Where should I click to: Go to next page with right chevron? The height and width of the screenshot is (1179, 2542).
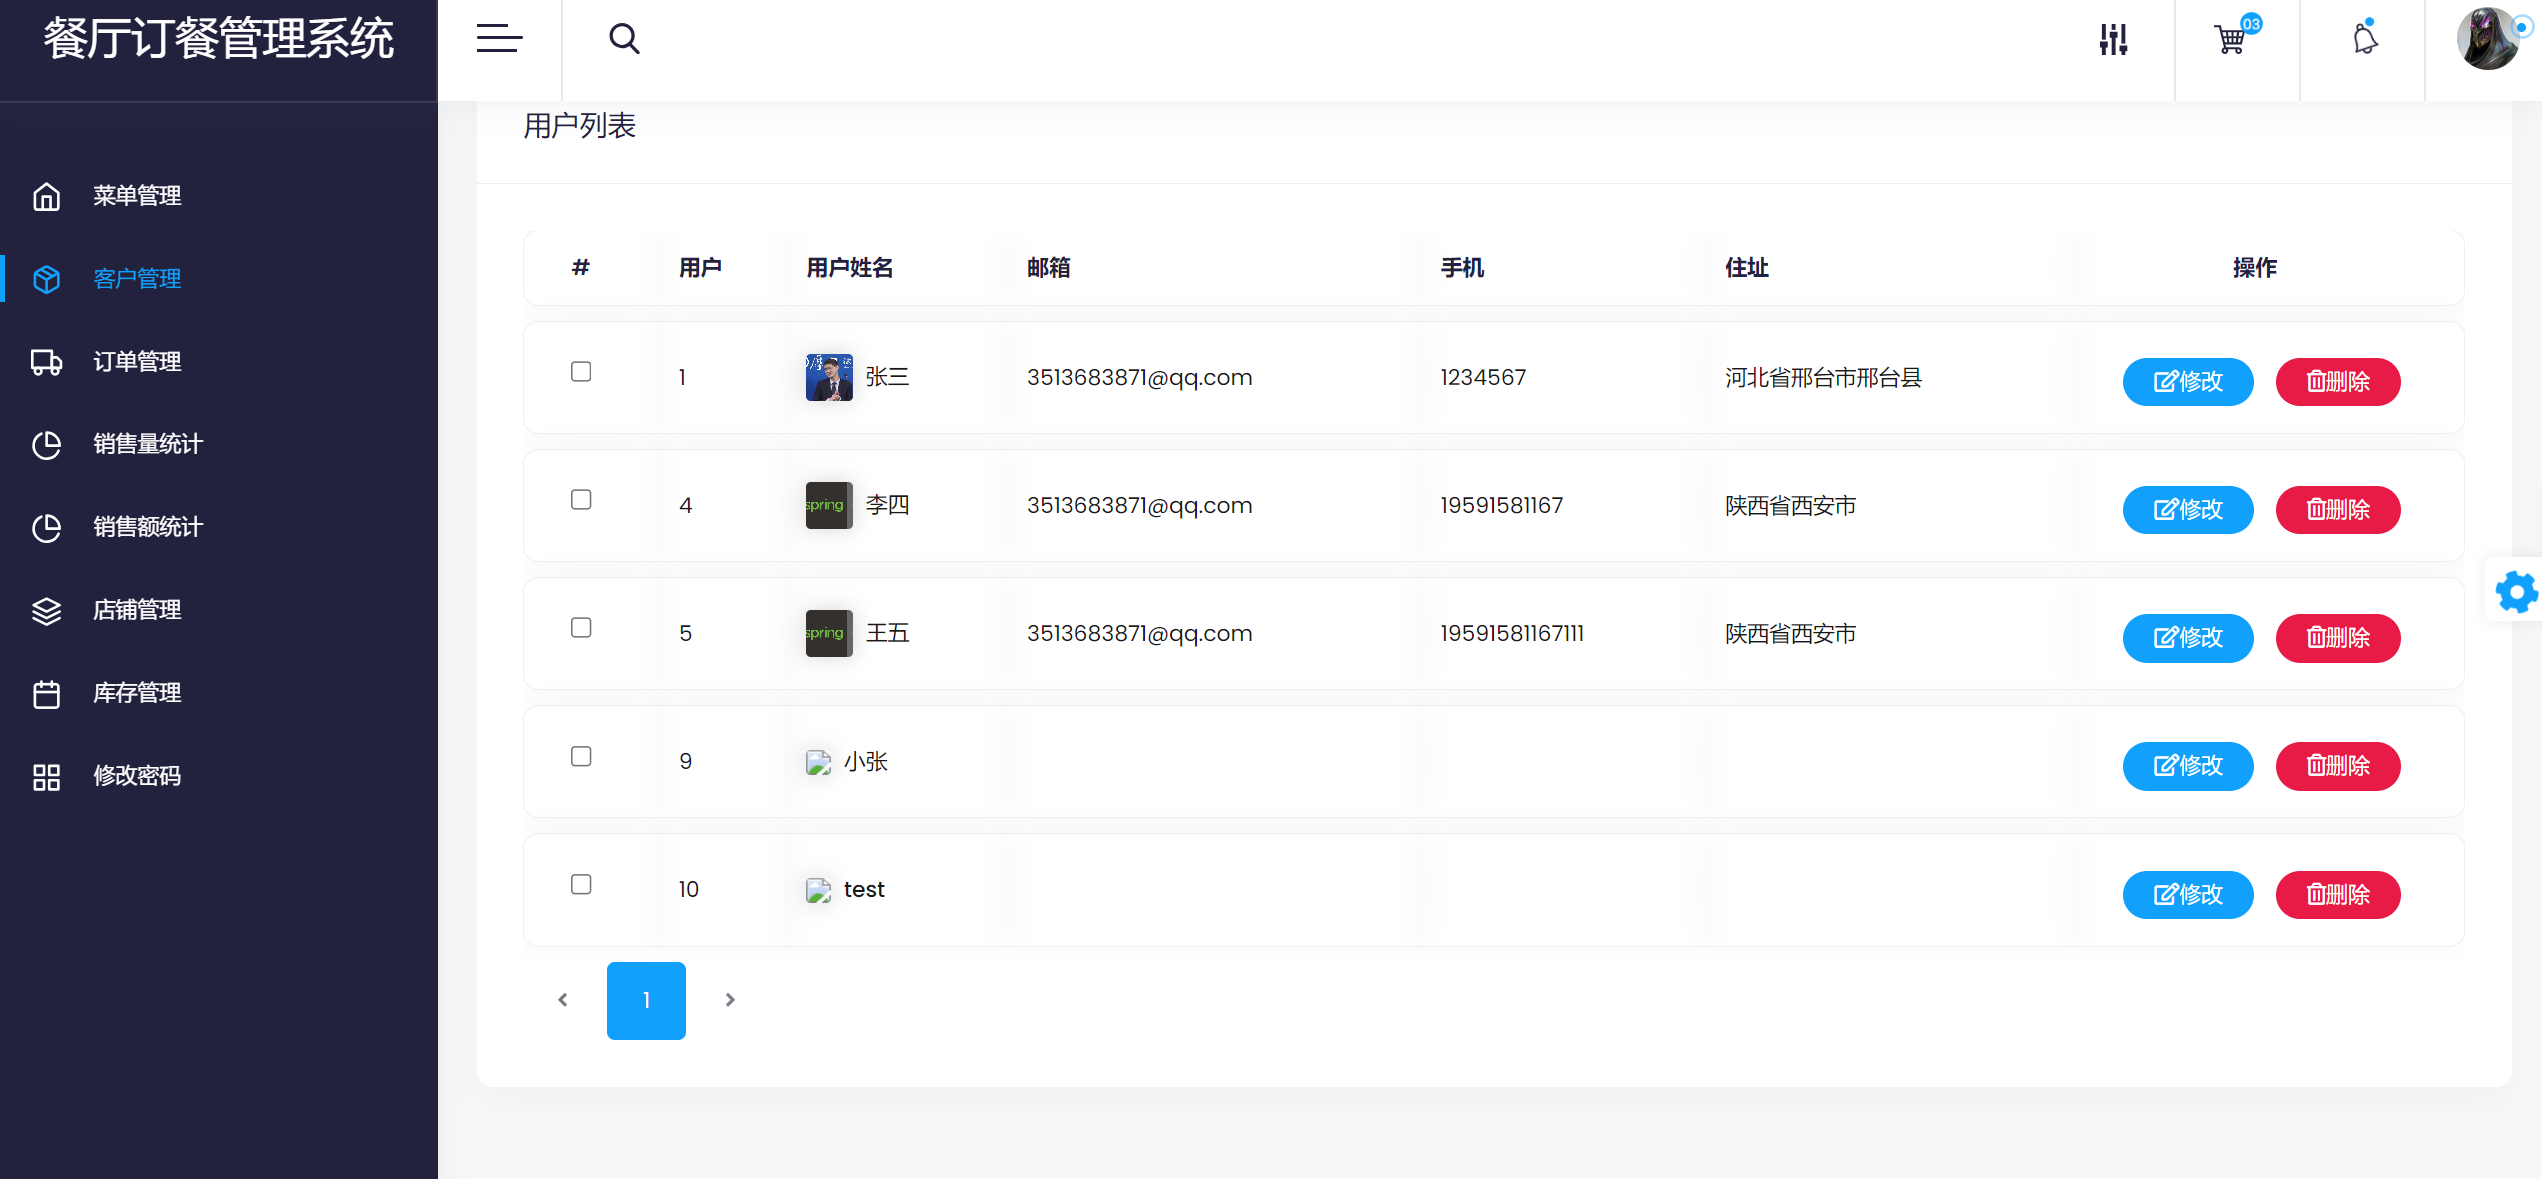[x=730, y=1000]
